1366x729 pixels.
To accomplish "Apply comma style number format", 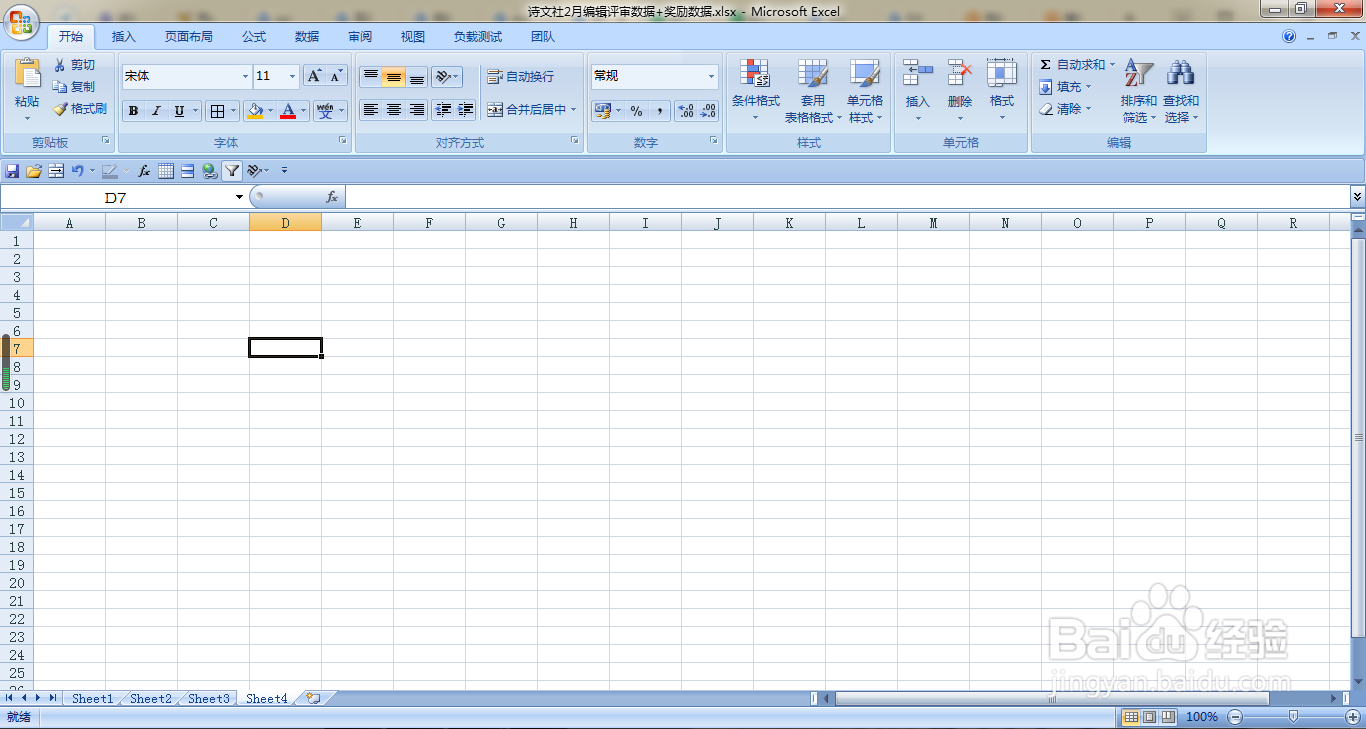I will pos(659,111).
